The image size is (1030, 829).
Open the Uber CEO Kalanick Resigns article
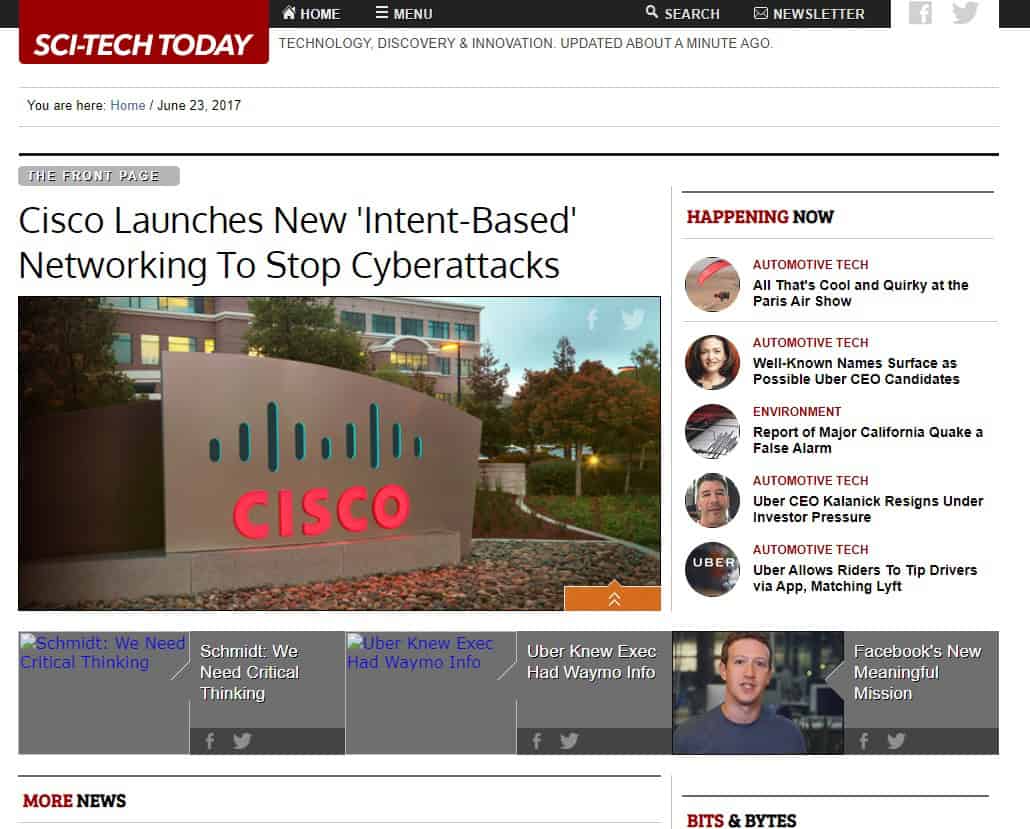[x=868, y=509]
